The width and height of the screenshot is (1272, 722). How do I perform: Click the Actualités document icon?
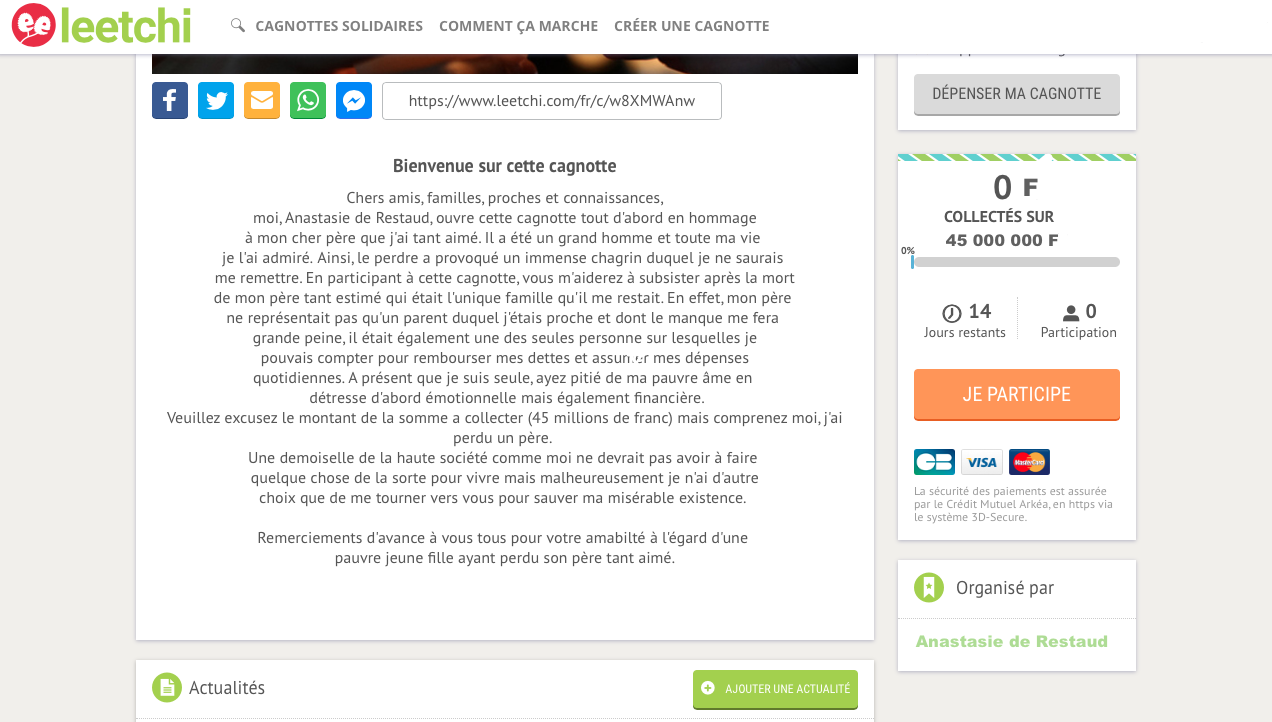pyautogui.click(x=167, y=688)
